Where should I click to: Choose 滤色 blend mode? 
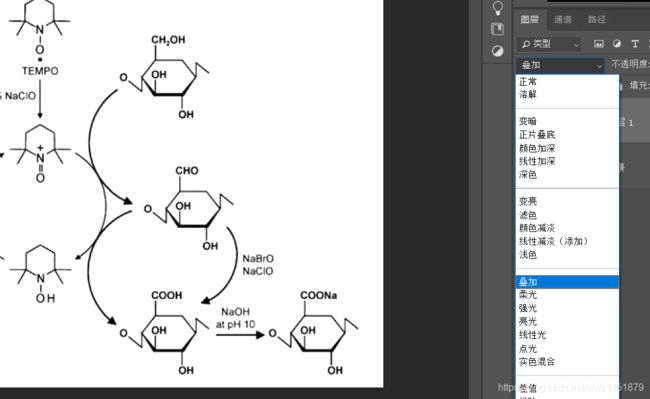click(x=567, y=215)
